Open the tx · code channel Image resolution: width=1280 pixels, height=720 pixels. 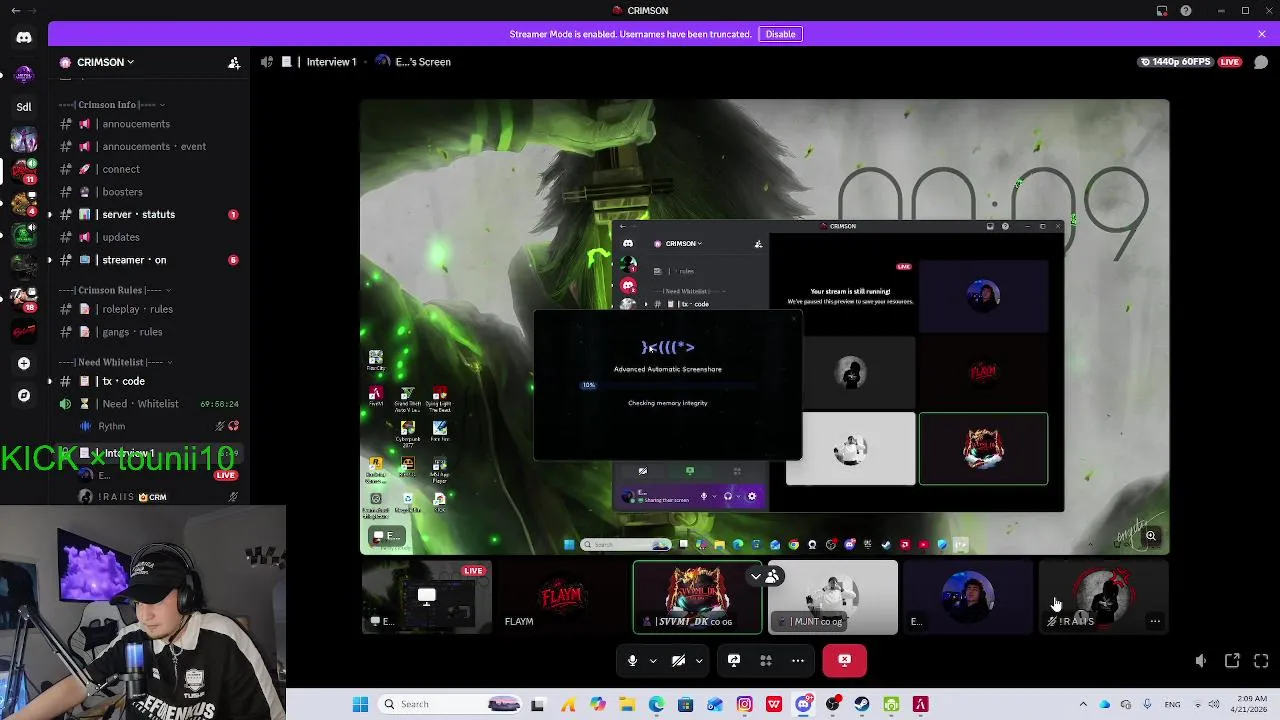148,381
